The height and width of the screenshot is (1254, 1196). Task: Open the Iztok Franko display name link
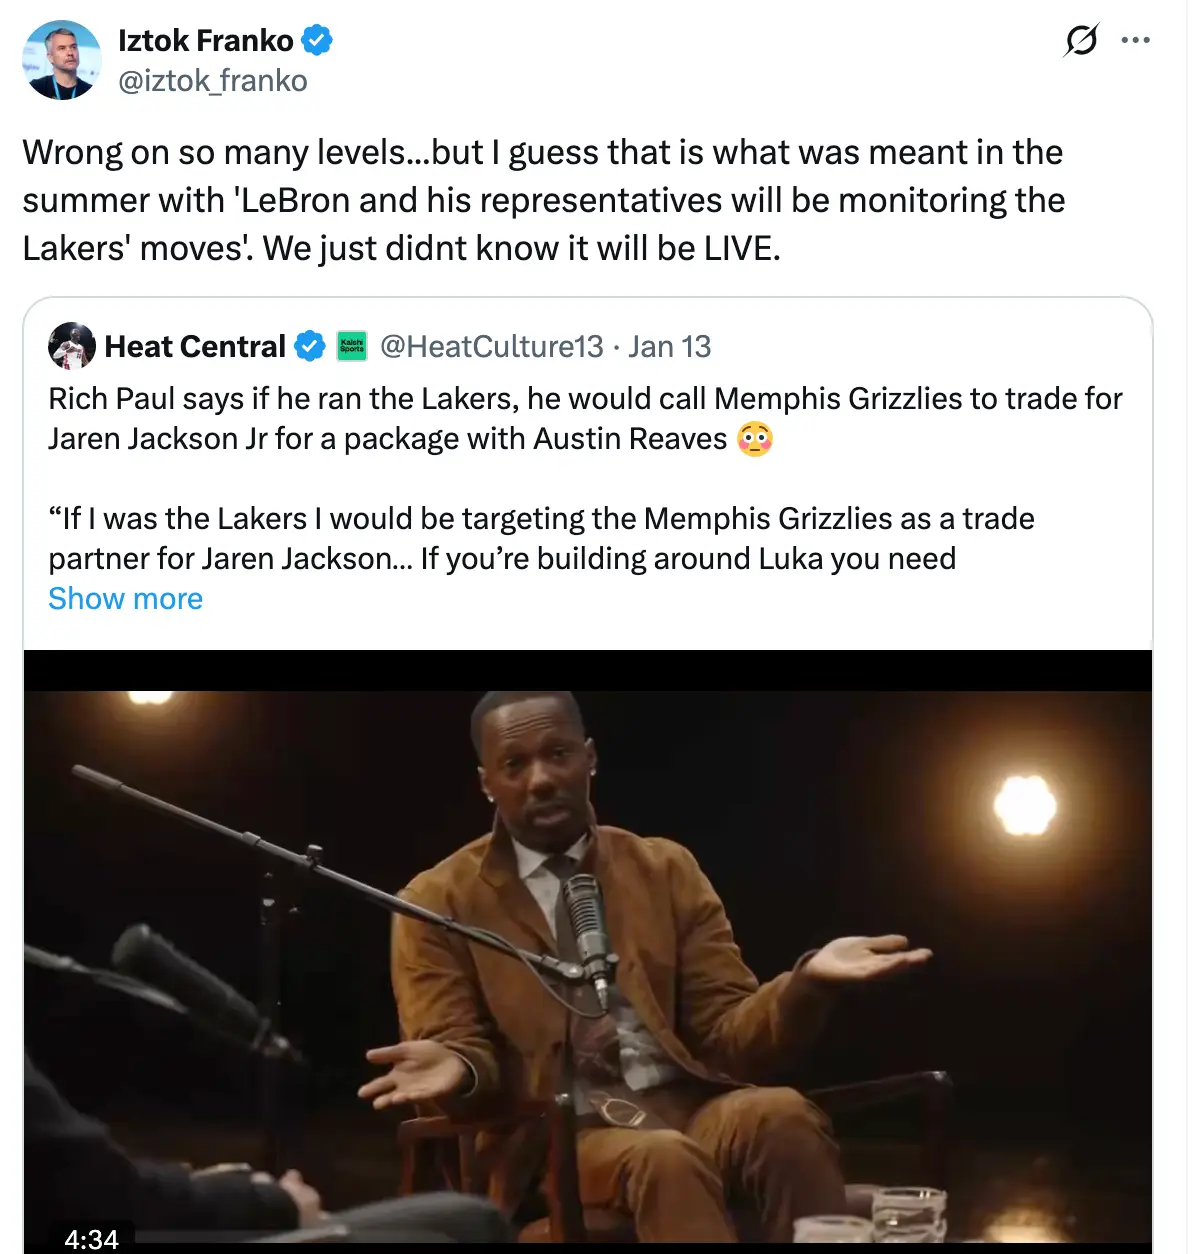point(206,41)
